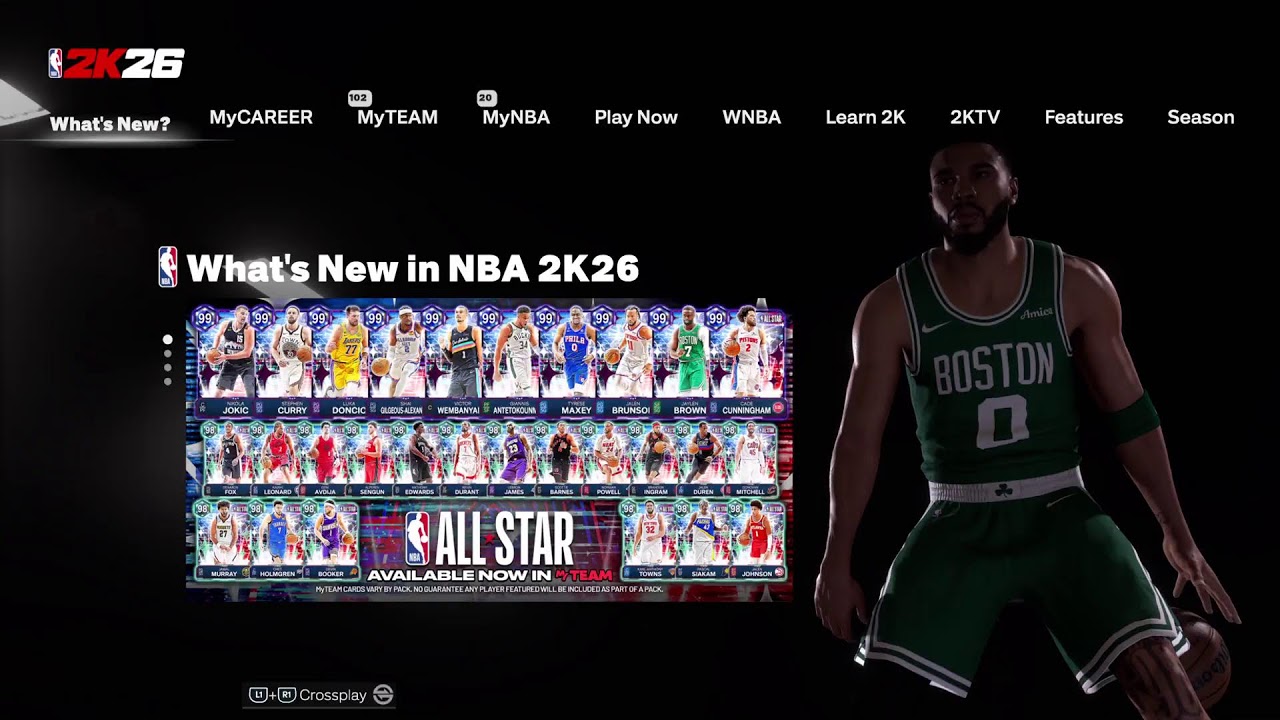Click the Booker 98 player card
Image resolution: width=1280 pixels, height=720 pixels.
pyautogui.click(x=330, y=541)
